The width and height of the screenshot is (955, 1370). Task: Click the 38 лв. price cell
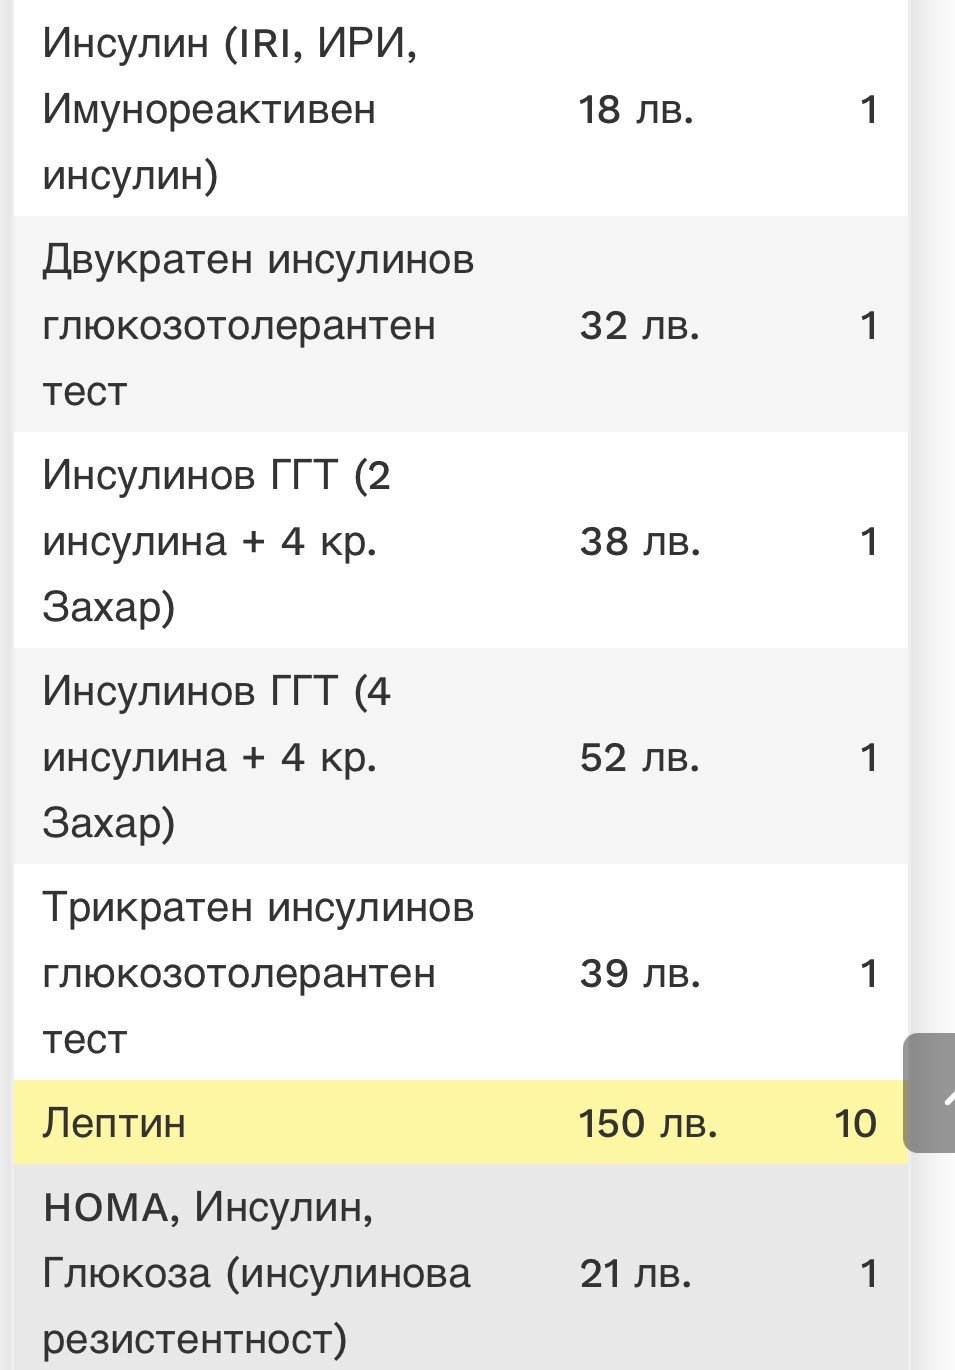639,542
